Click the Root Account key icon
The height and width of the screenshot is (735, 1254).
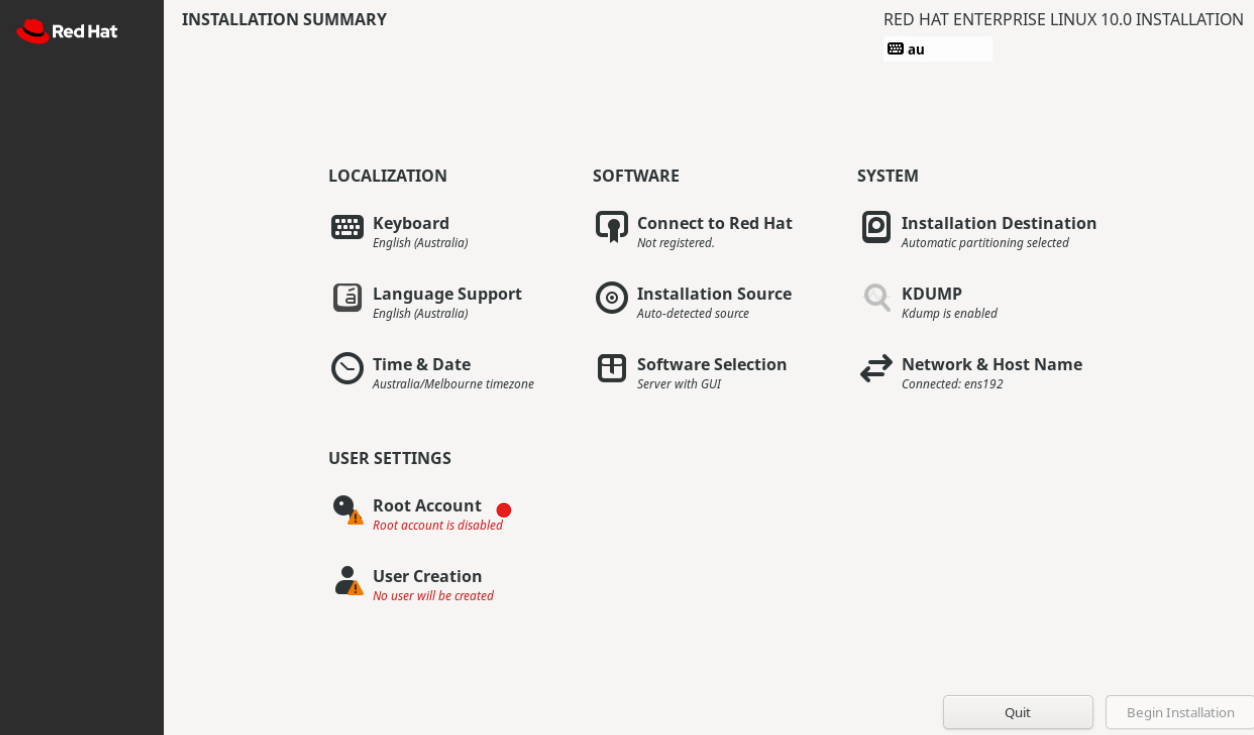pyautogui.click(x=347, y=510)
